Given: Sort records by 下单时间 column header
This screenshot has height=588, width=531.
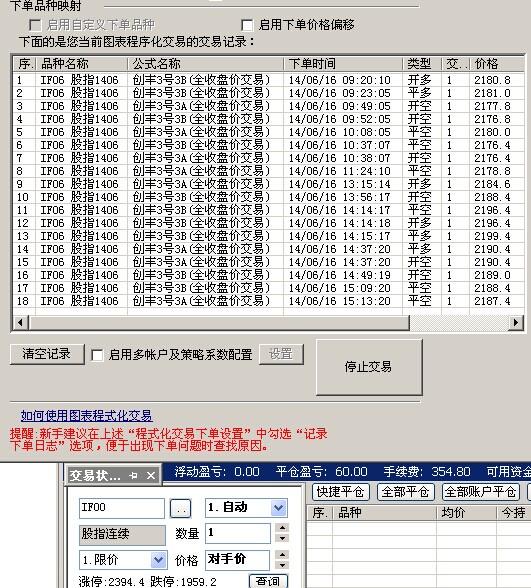Looking at the screenshot, I should tap(343, 64).
